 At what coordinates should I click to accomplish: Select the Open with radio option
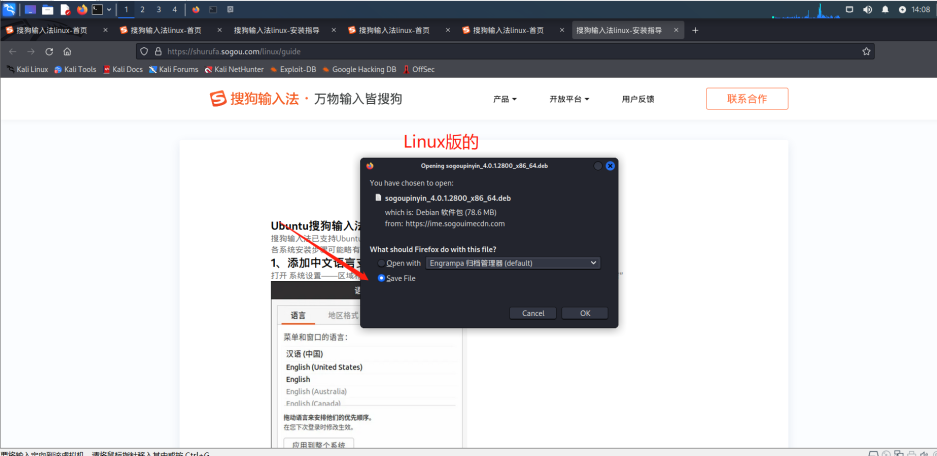382,263
